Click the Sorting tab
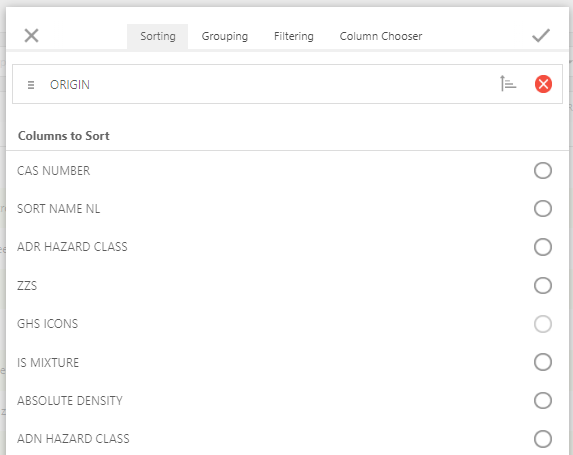Viewport: 573px width, 455px height. tap(158, 36)
